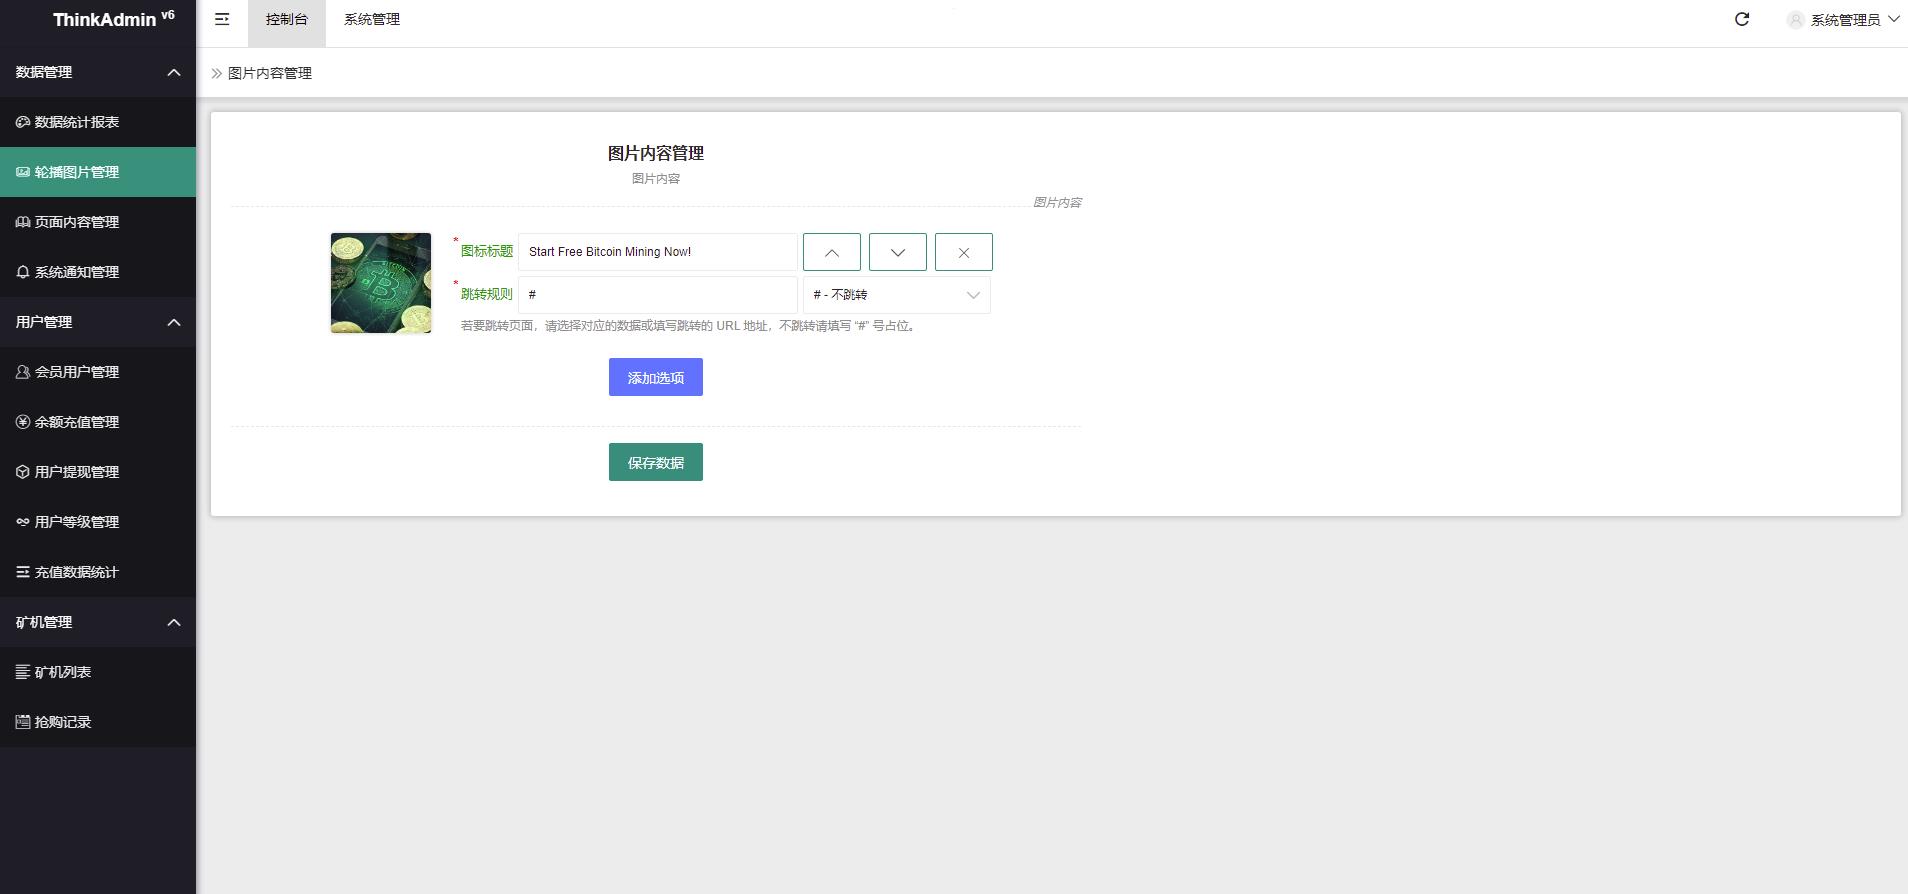Click the bitcoin banner image thumbnail

(x=381, y=283)
